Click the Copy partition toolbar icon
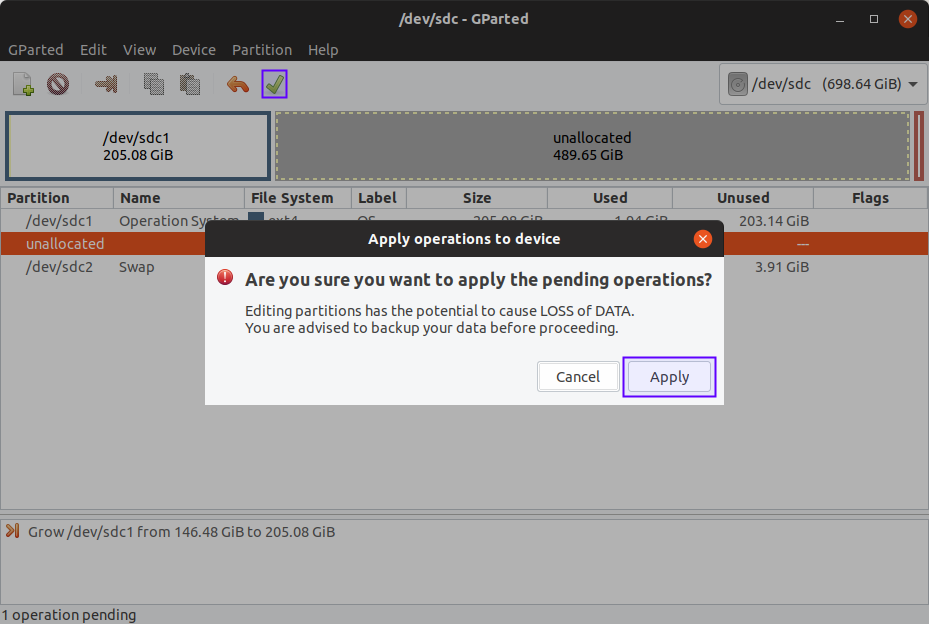This screenshot has width=929, height=624. (153, 85)
